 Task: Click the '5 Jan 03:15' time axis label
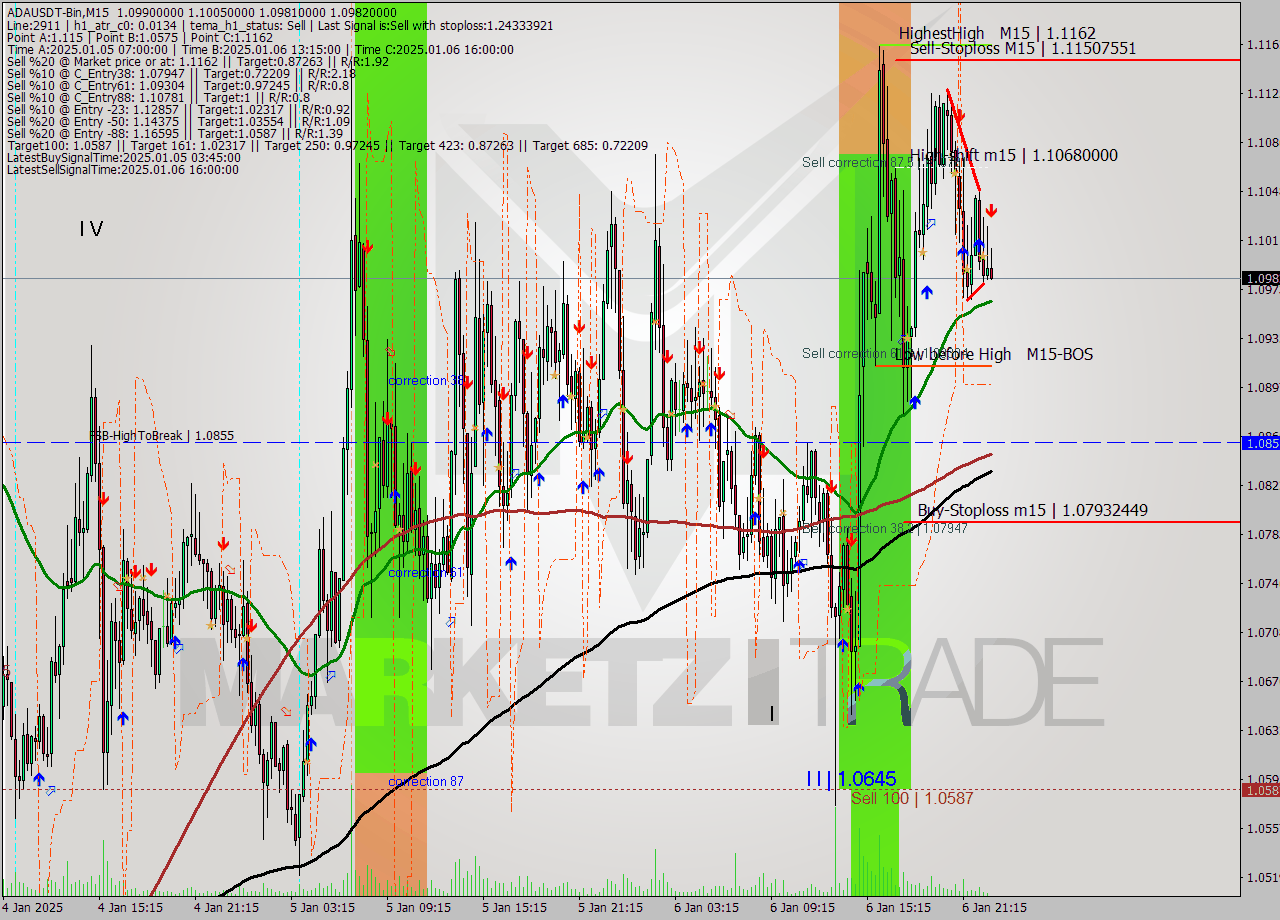point(322,908)
